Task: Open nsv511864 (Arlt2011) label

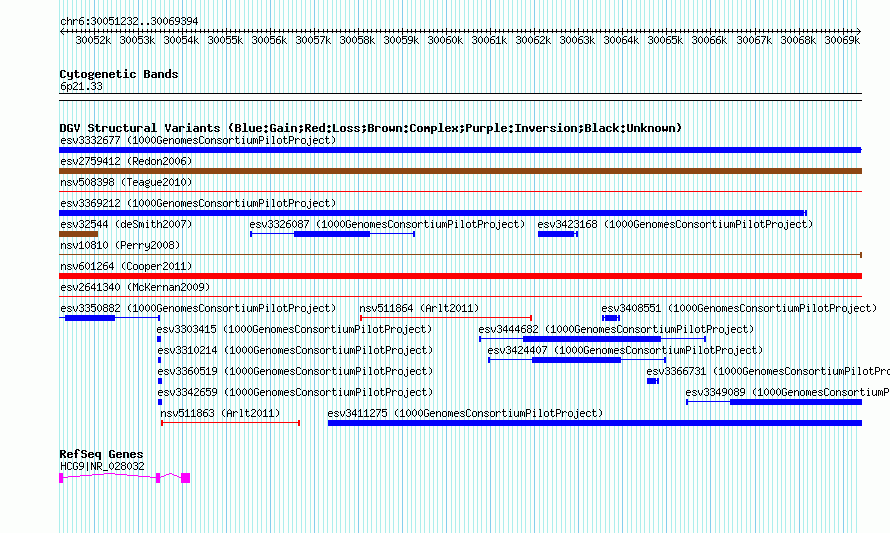Action: [x=419, y=308]
